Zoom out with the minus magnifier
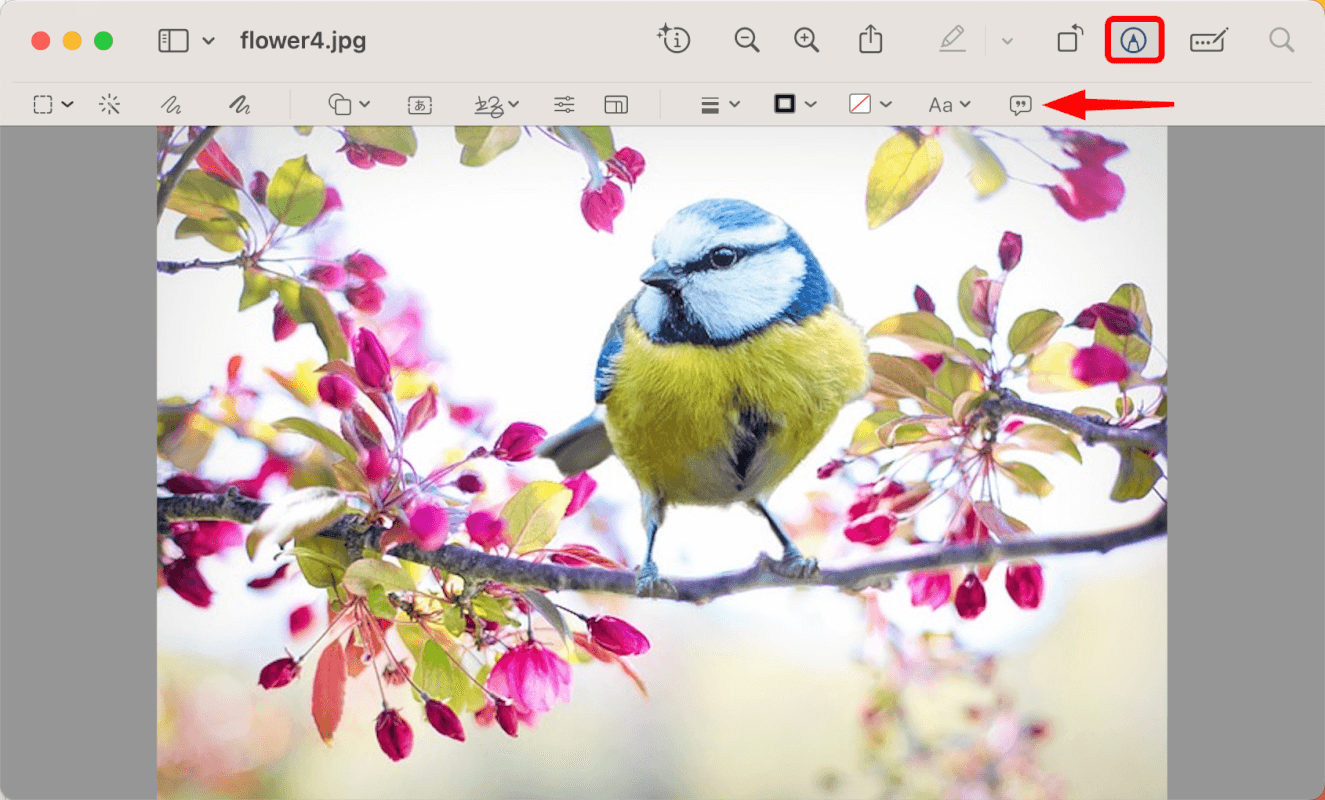The height and width of the screenshot is (800, 1325). pos(746,40)
